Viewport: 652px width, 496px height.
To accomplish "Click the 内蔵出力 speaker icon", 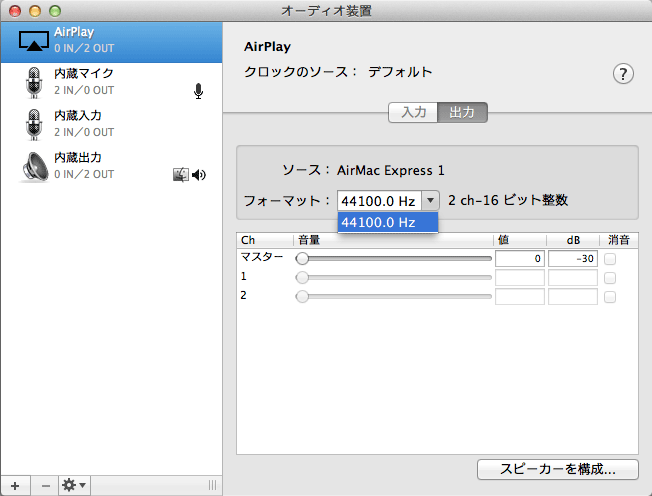I will pyautogui.click(x=34, y=167).
